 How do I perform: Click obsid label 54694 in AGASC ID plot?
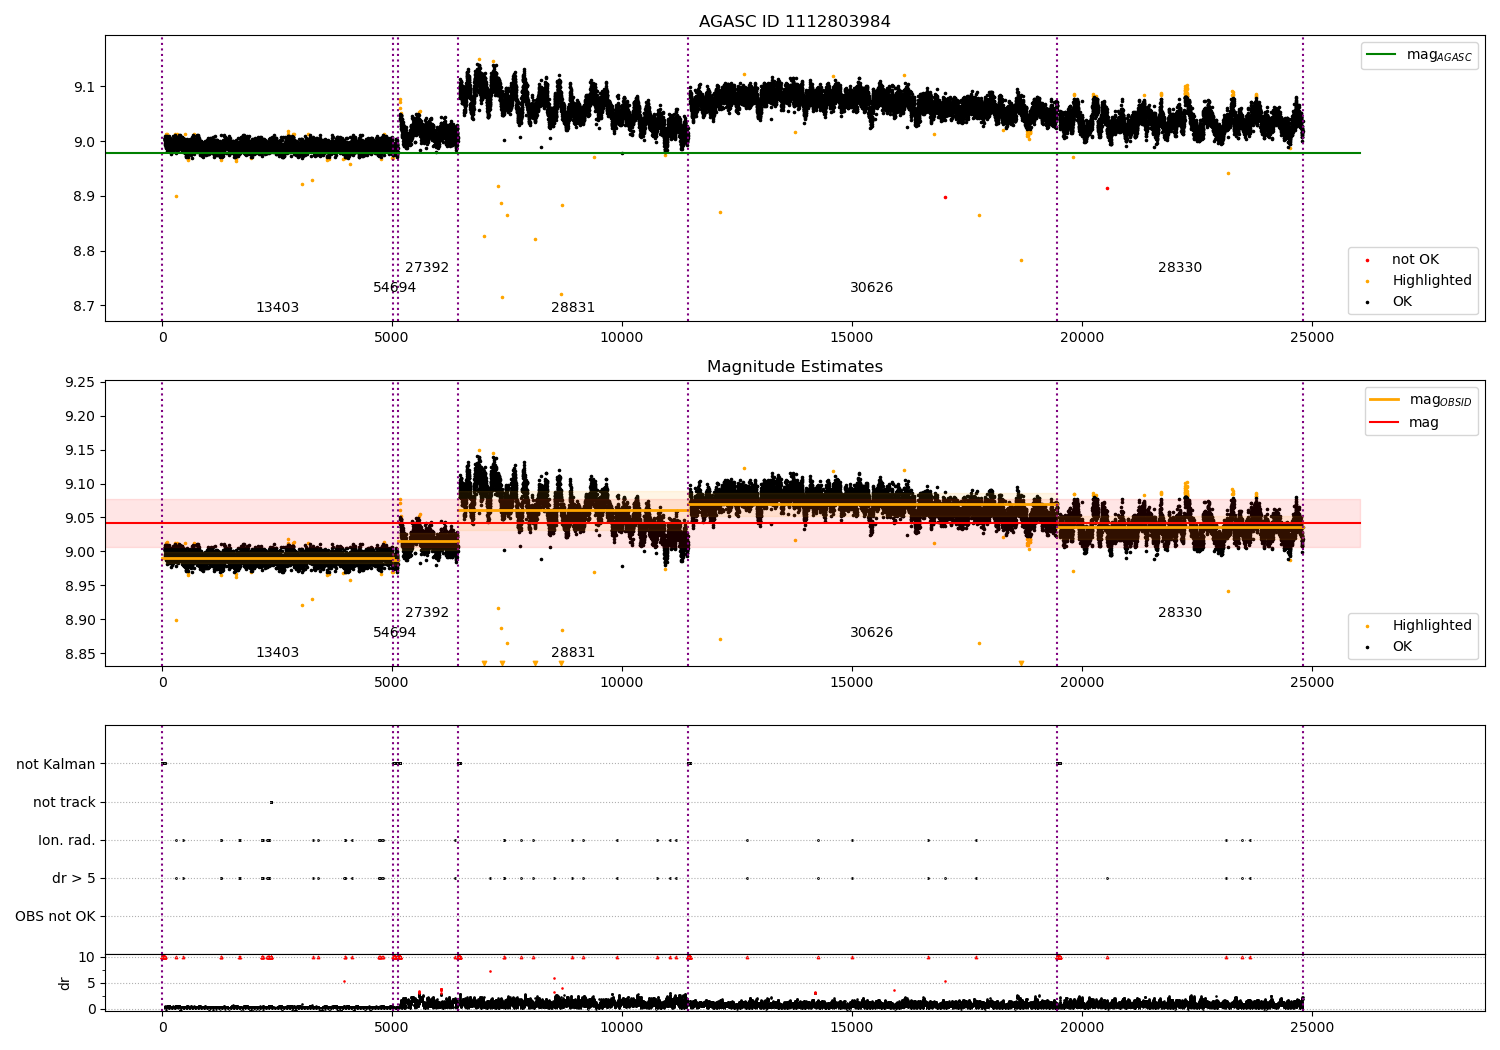pos(394,288)
